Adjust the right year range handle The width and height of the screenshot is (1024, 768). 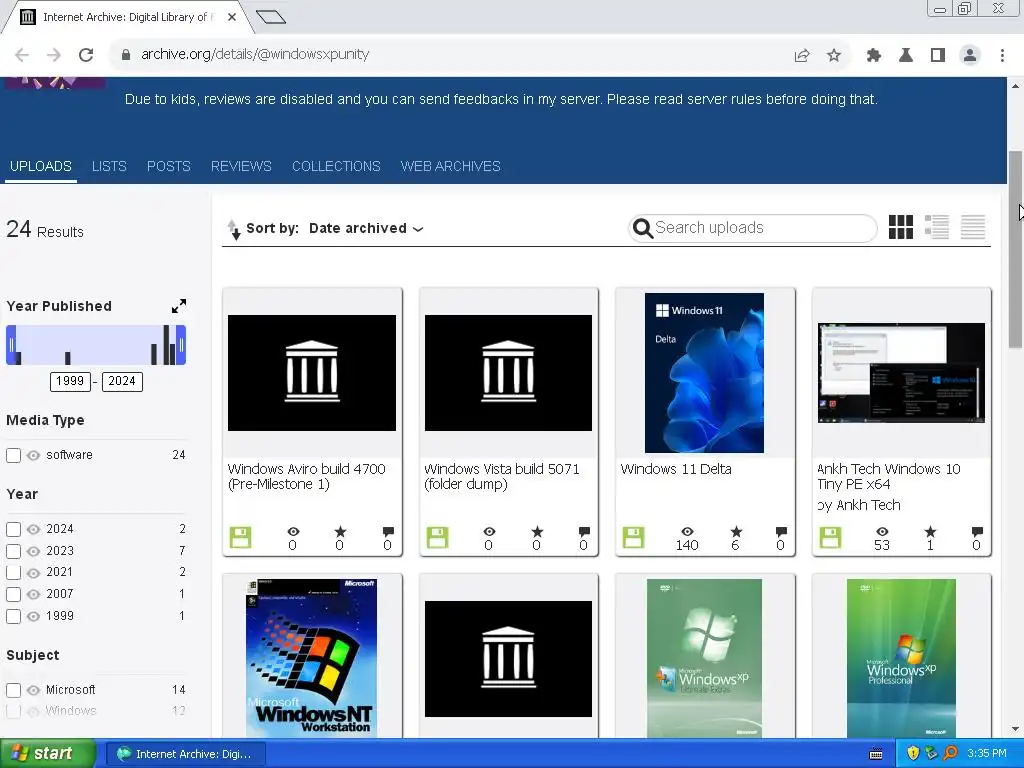pyautogui.click(x=181, y=345)
